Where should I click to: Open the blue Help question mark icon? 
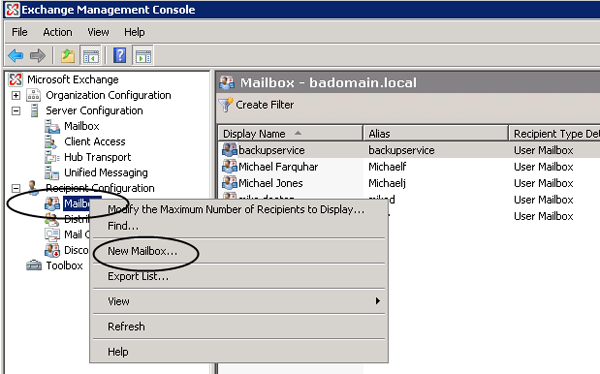click(119, 56)
